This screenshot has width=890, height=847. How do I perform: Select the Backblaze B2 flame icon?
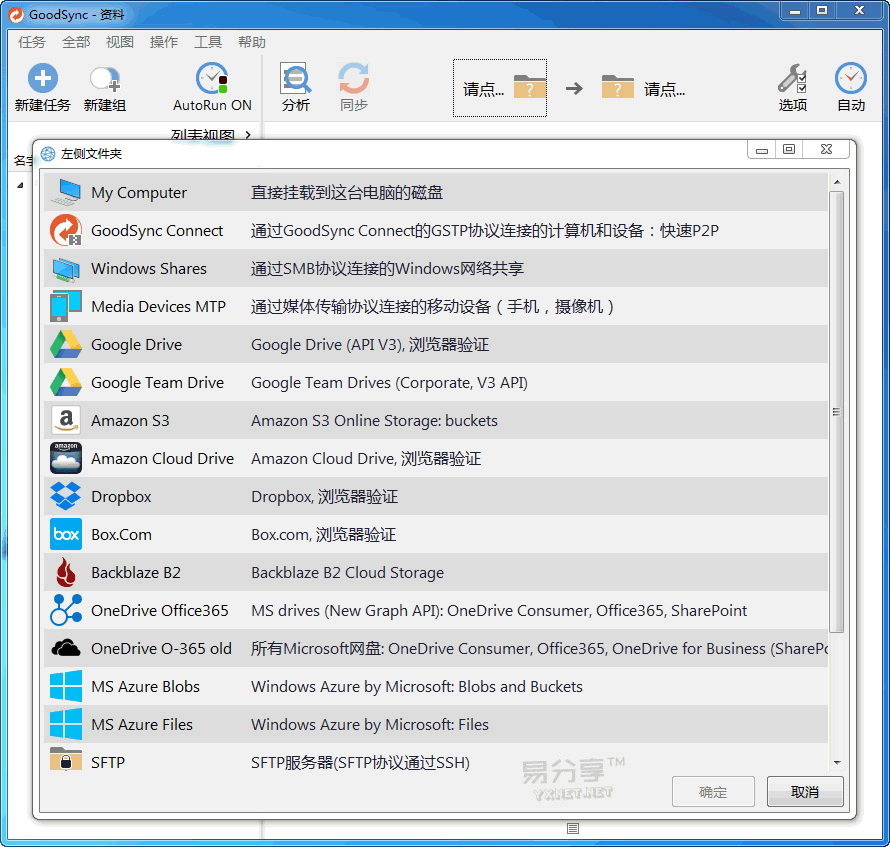point(66,572)
